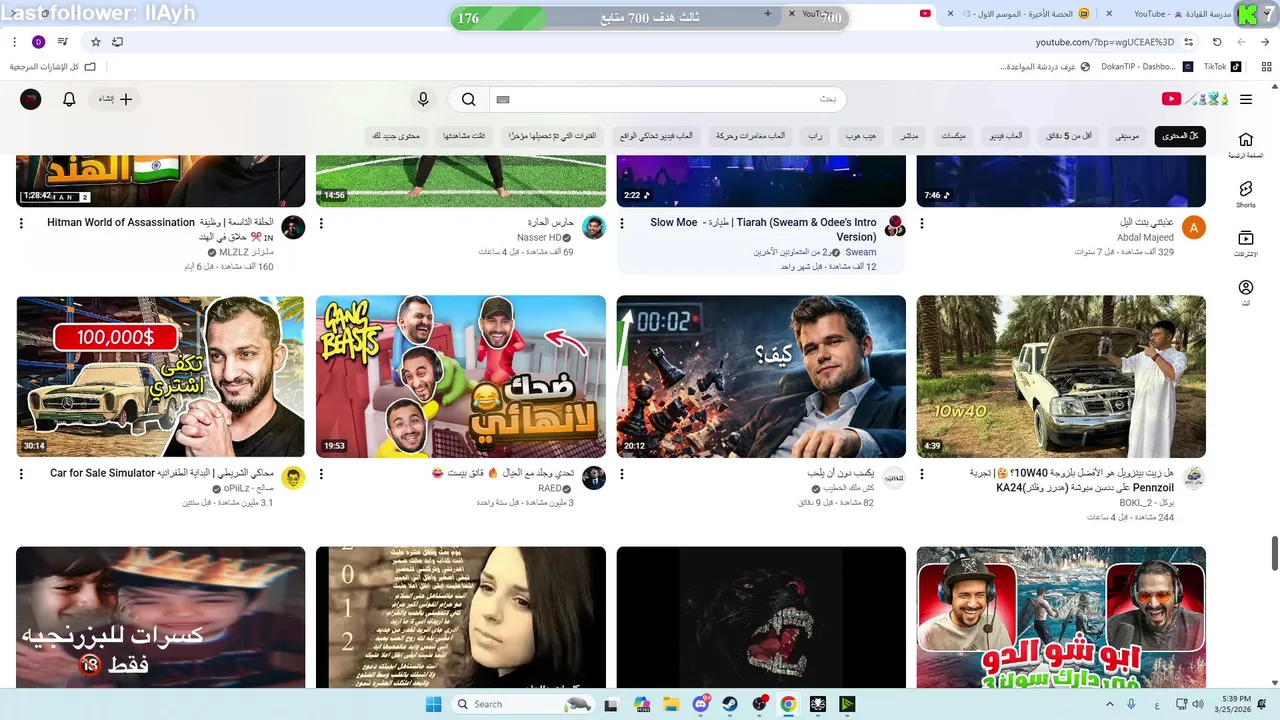Open the كل الإشارات المرجعية bookmarks folder
Image resolution: width=1280 pixels, height=720 pixels.
[53, 67]
